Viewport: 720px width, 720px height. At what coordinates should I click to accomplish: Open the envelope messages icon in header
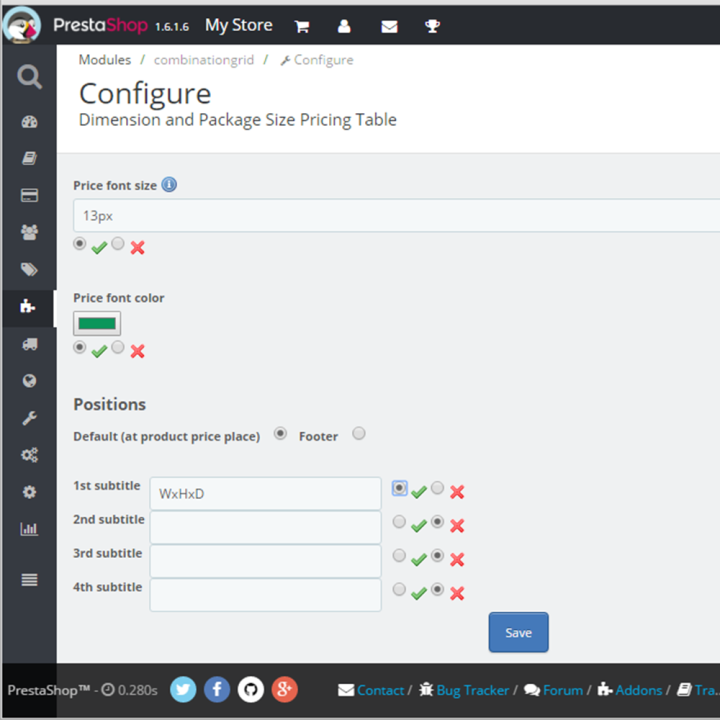389,27
